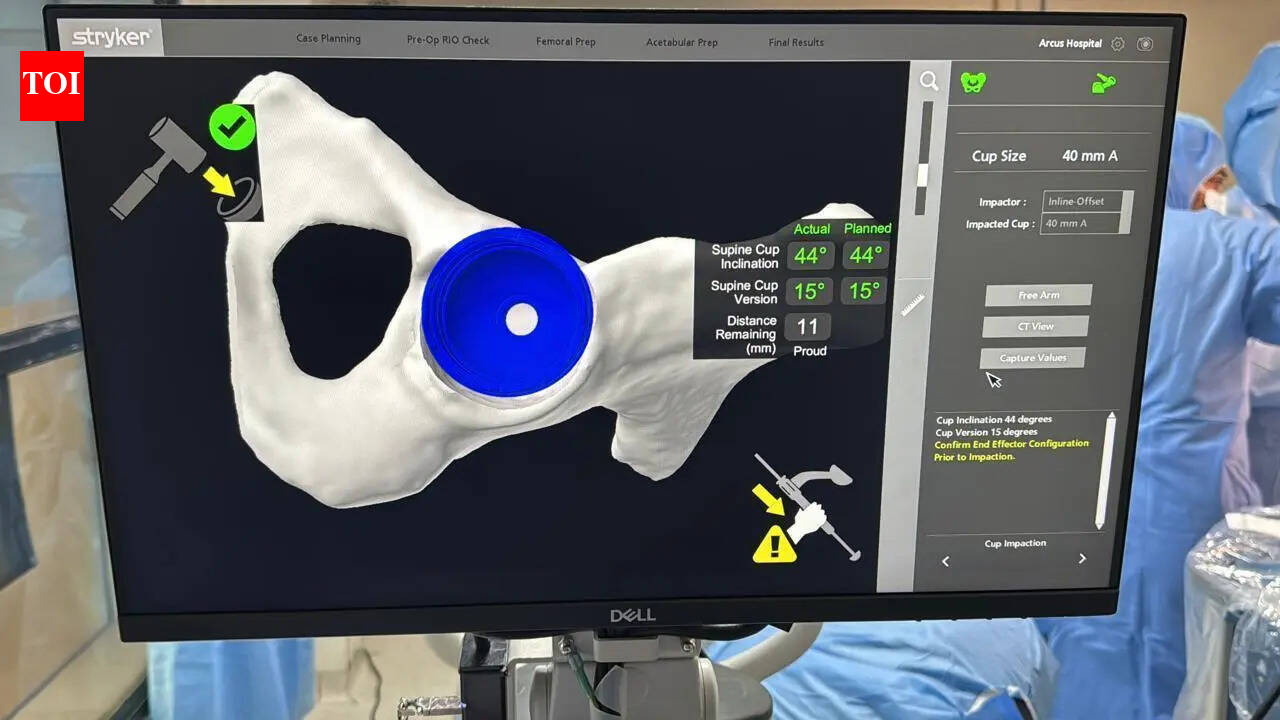
Task: Click the magnifier zoom icon
Action: [x=929, y=81]
